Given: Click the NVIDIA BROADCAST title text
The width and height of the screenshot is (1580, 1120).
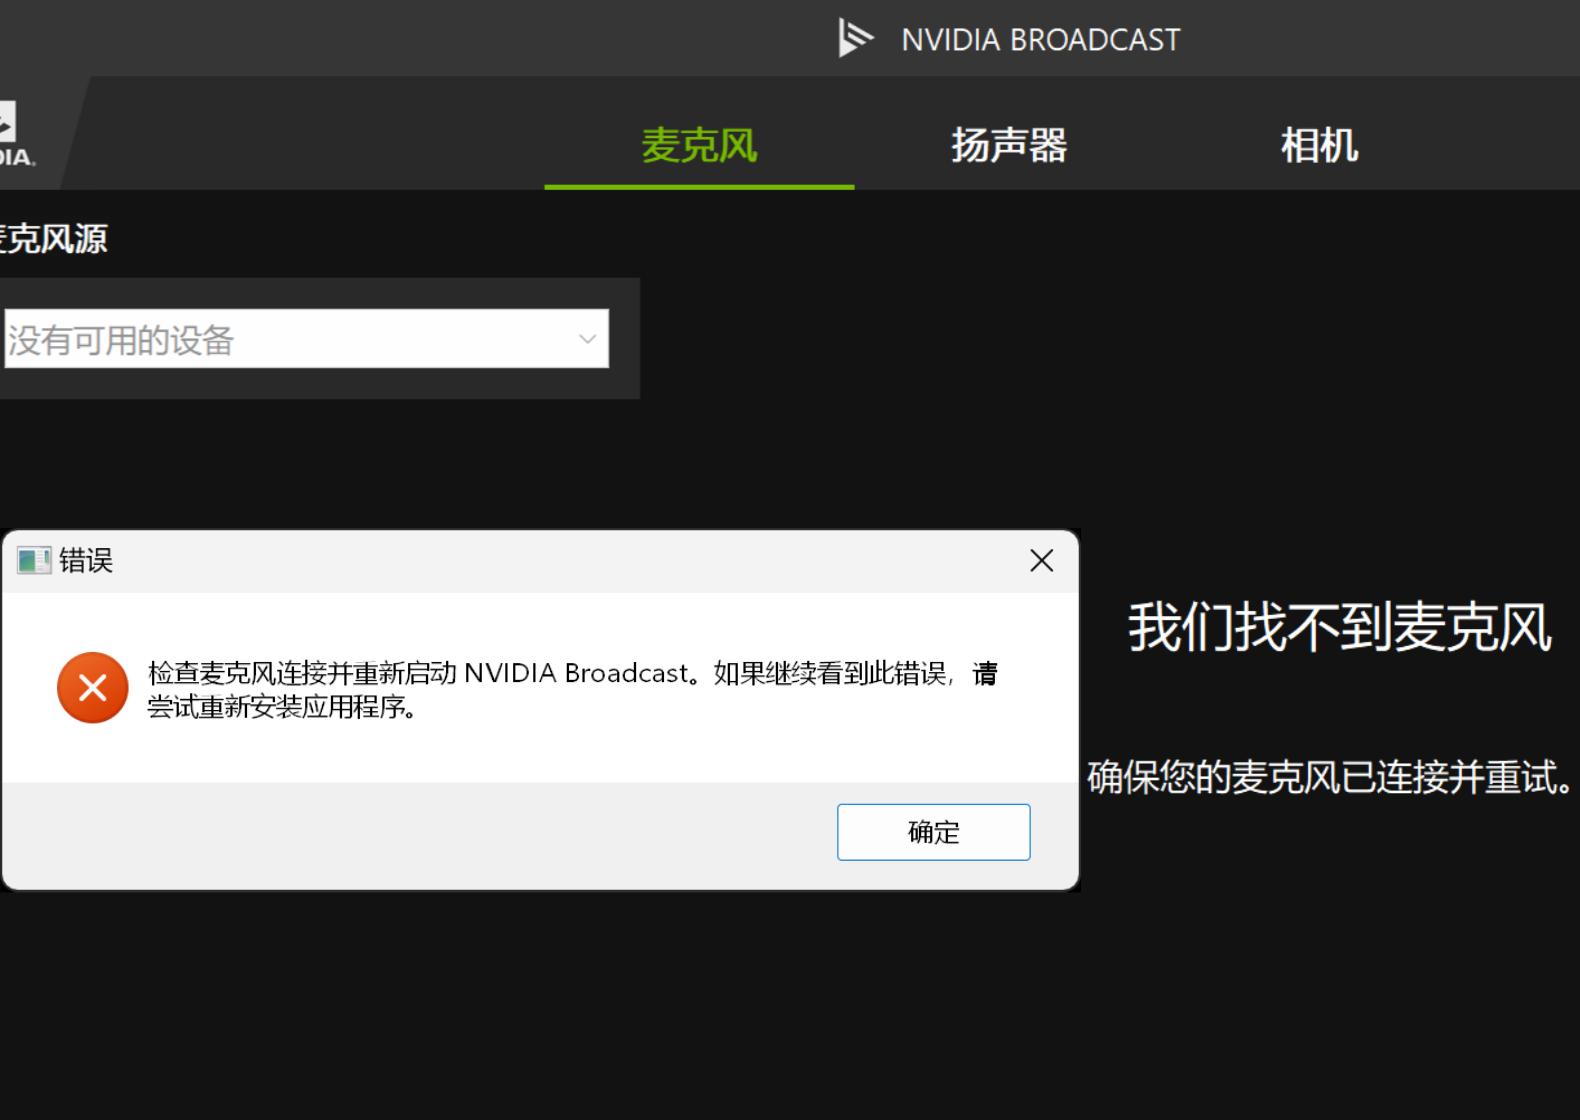Looking at the screenshot, I should (1040, 40).
